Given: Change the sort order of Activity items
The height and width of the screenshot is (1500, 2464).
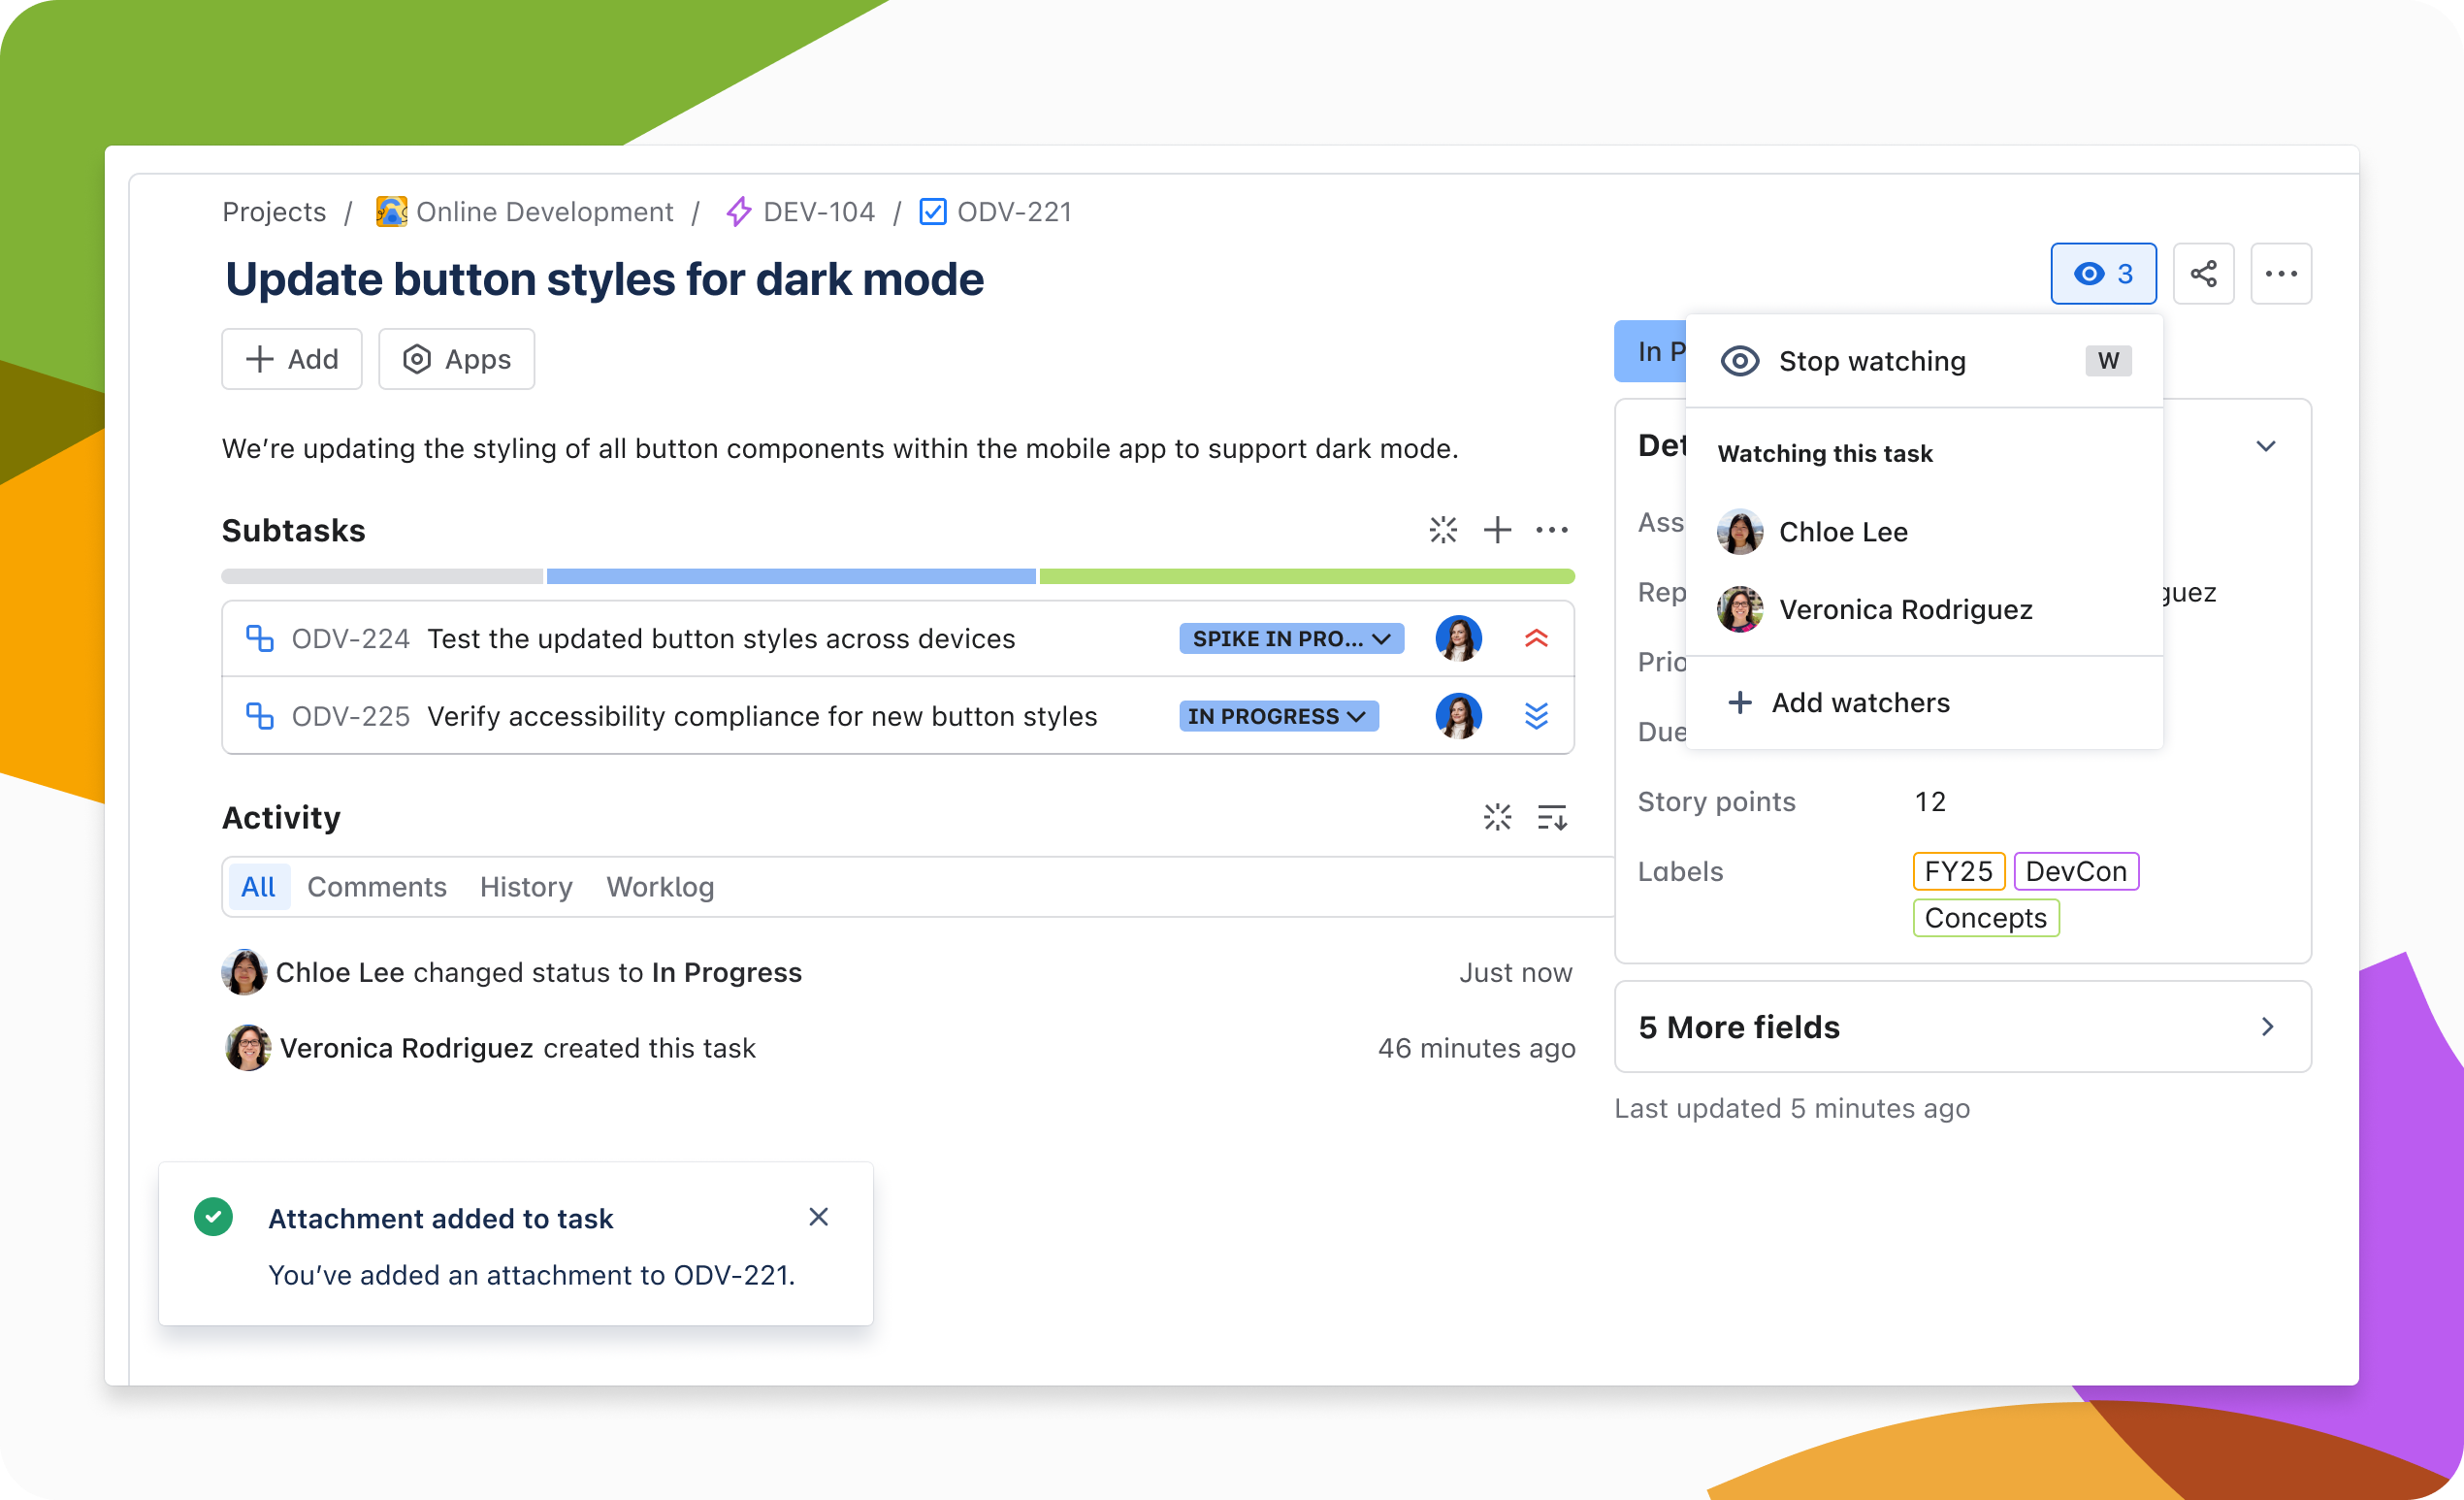Looking at the screenshot, I should 1552,817.
